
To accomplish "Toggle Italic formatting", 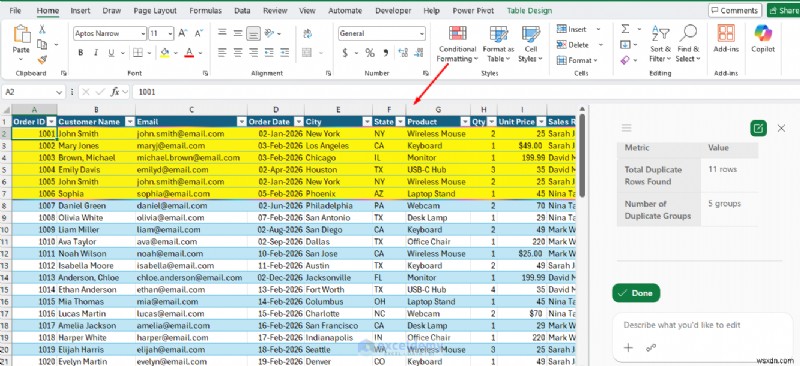I will coord(95,53).
